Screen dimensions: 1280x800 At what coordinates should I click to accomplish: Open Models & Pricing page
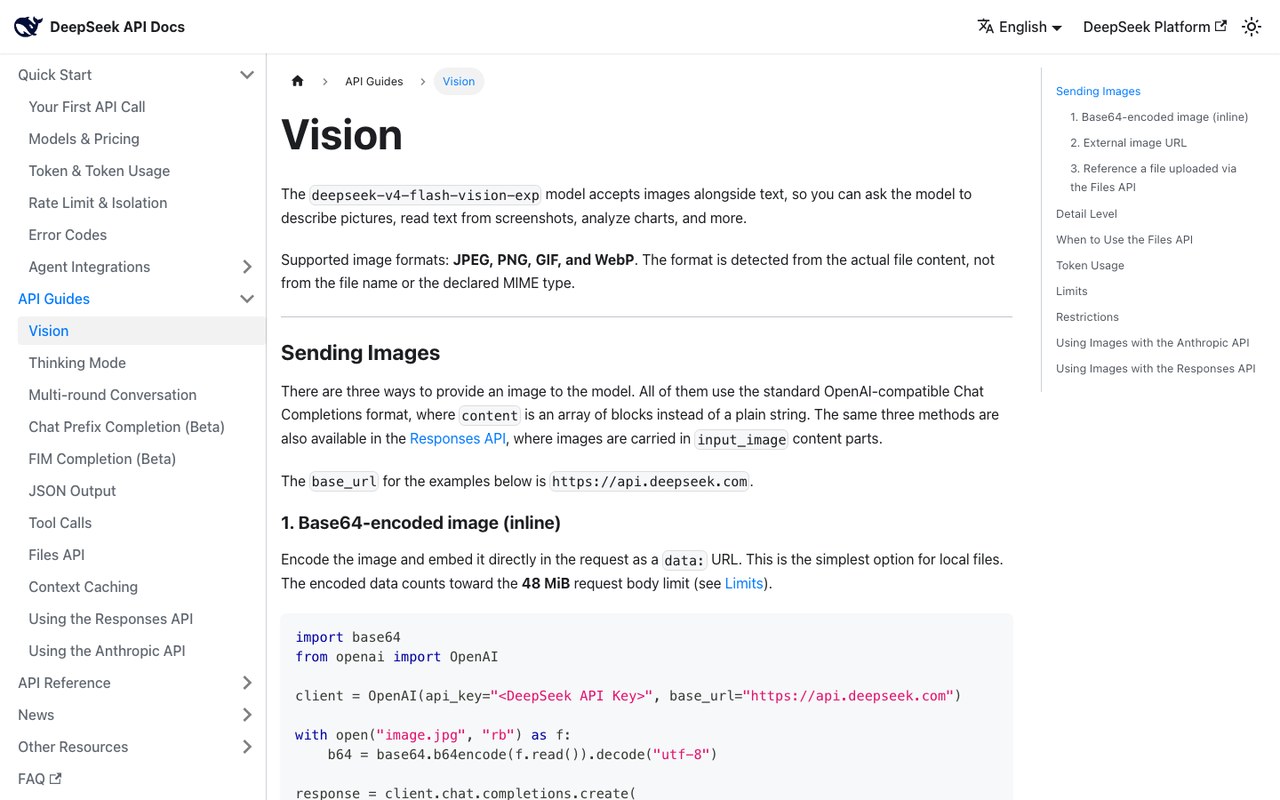(84, 139)
